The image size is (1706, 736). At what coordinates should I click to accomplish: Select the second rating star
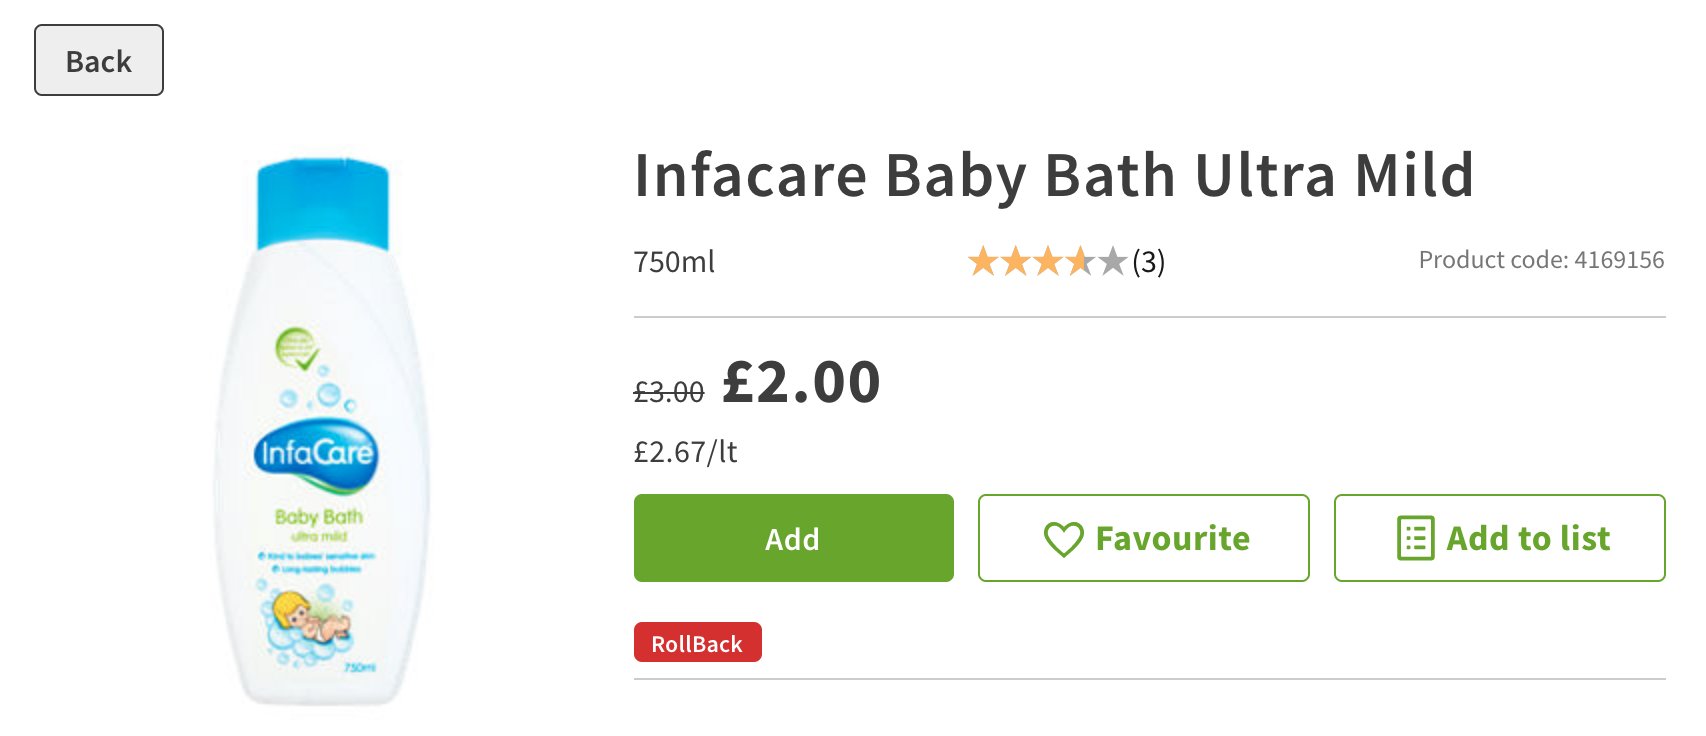(x=1015, y=262)
